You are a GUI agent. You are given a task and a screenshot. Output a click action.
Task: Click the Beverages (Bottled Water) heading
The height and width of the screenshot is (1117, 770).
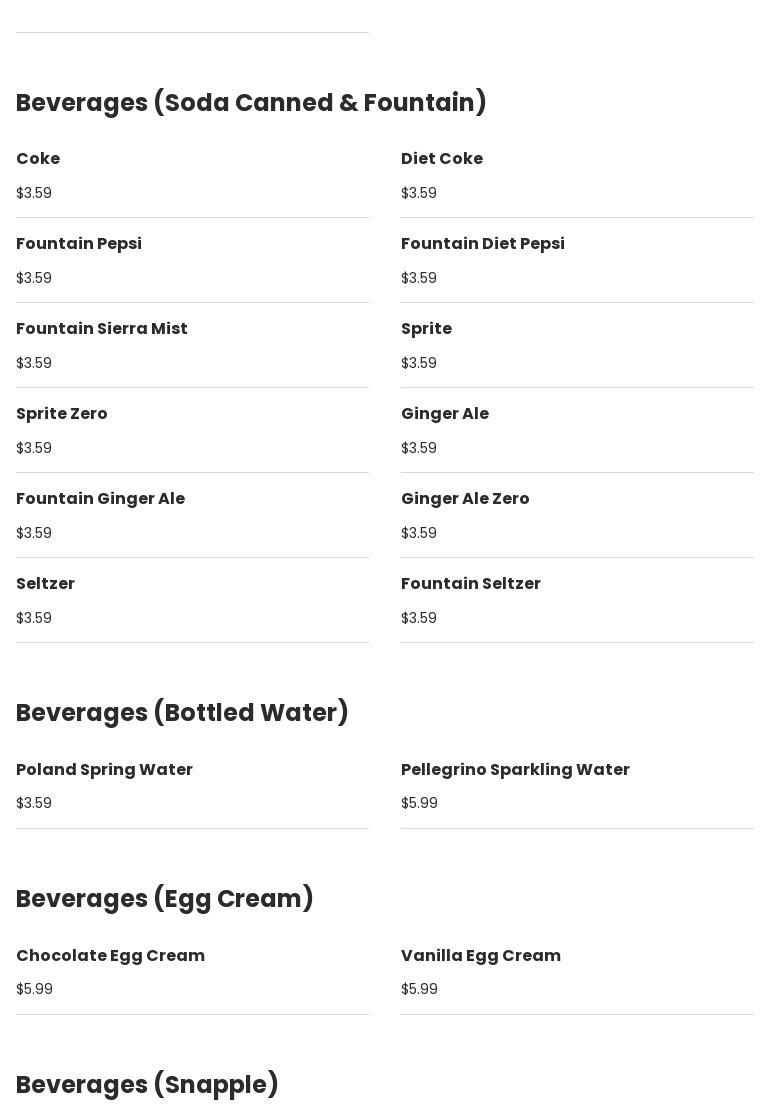[x=182, y=713]
